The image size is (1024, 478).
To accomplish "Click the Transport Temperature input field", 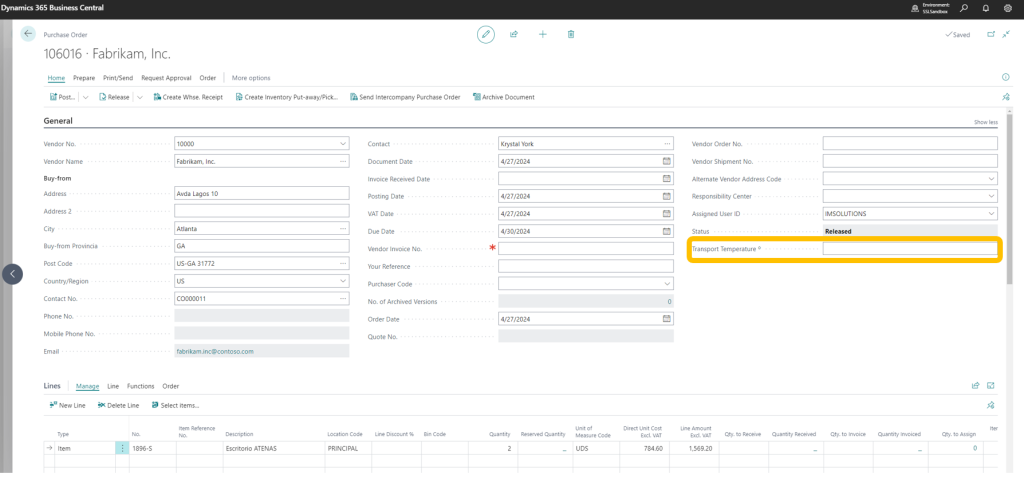I will tap(910, 249).
